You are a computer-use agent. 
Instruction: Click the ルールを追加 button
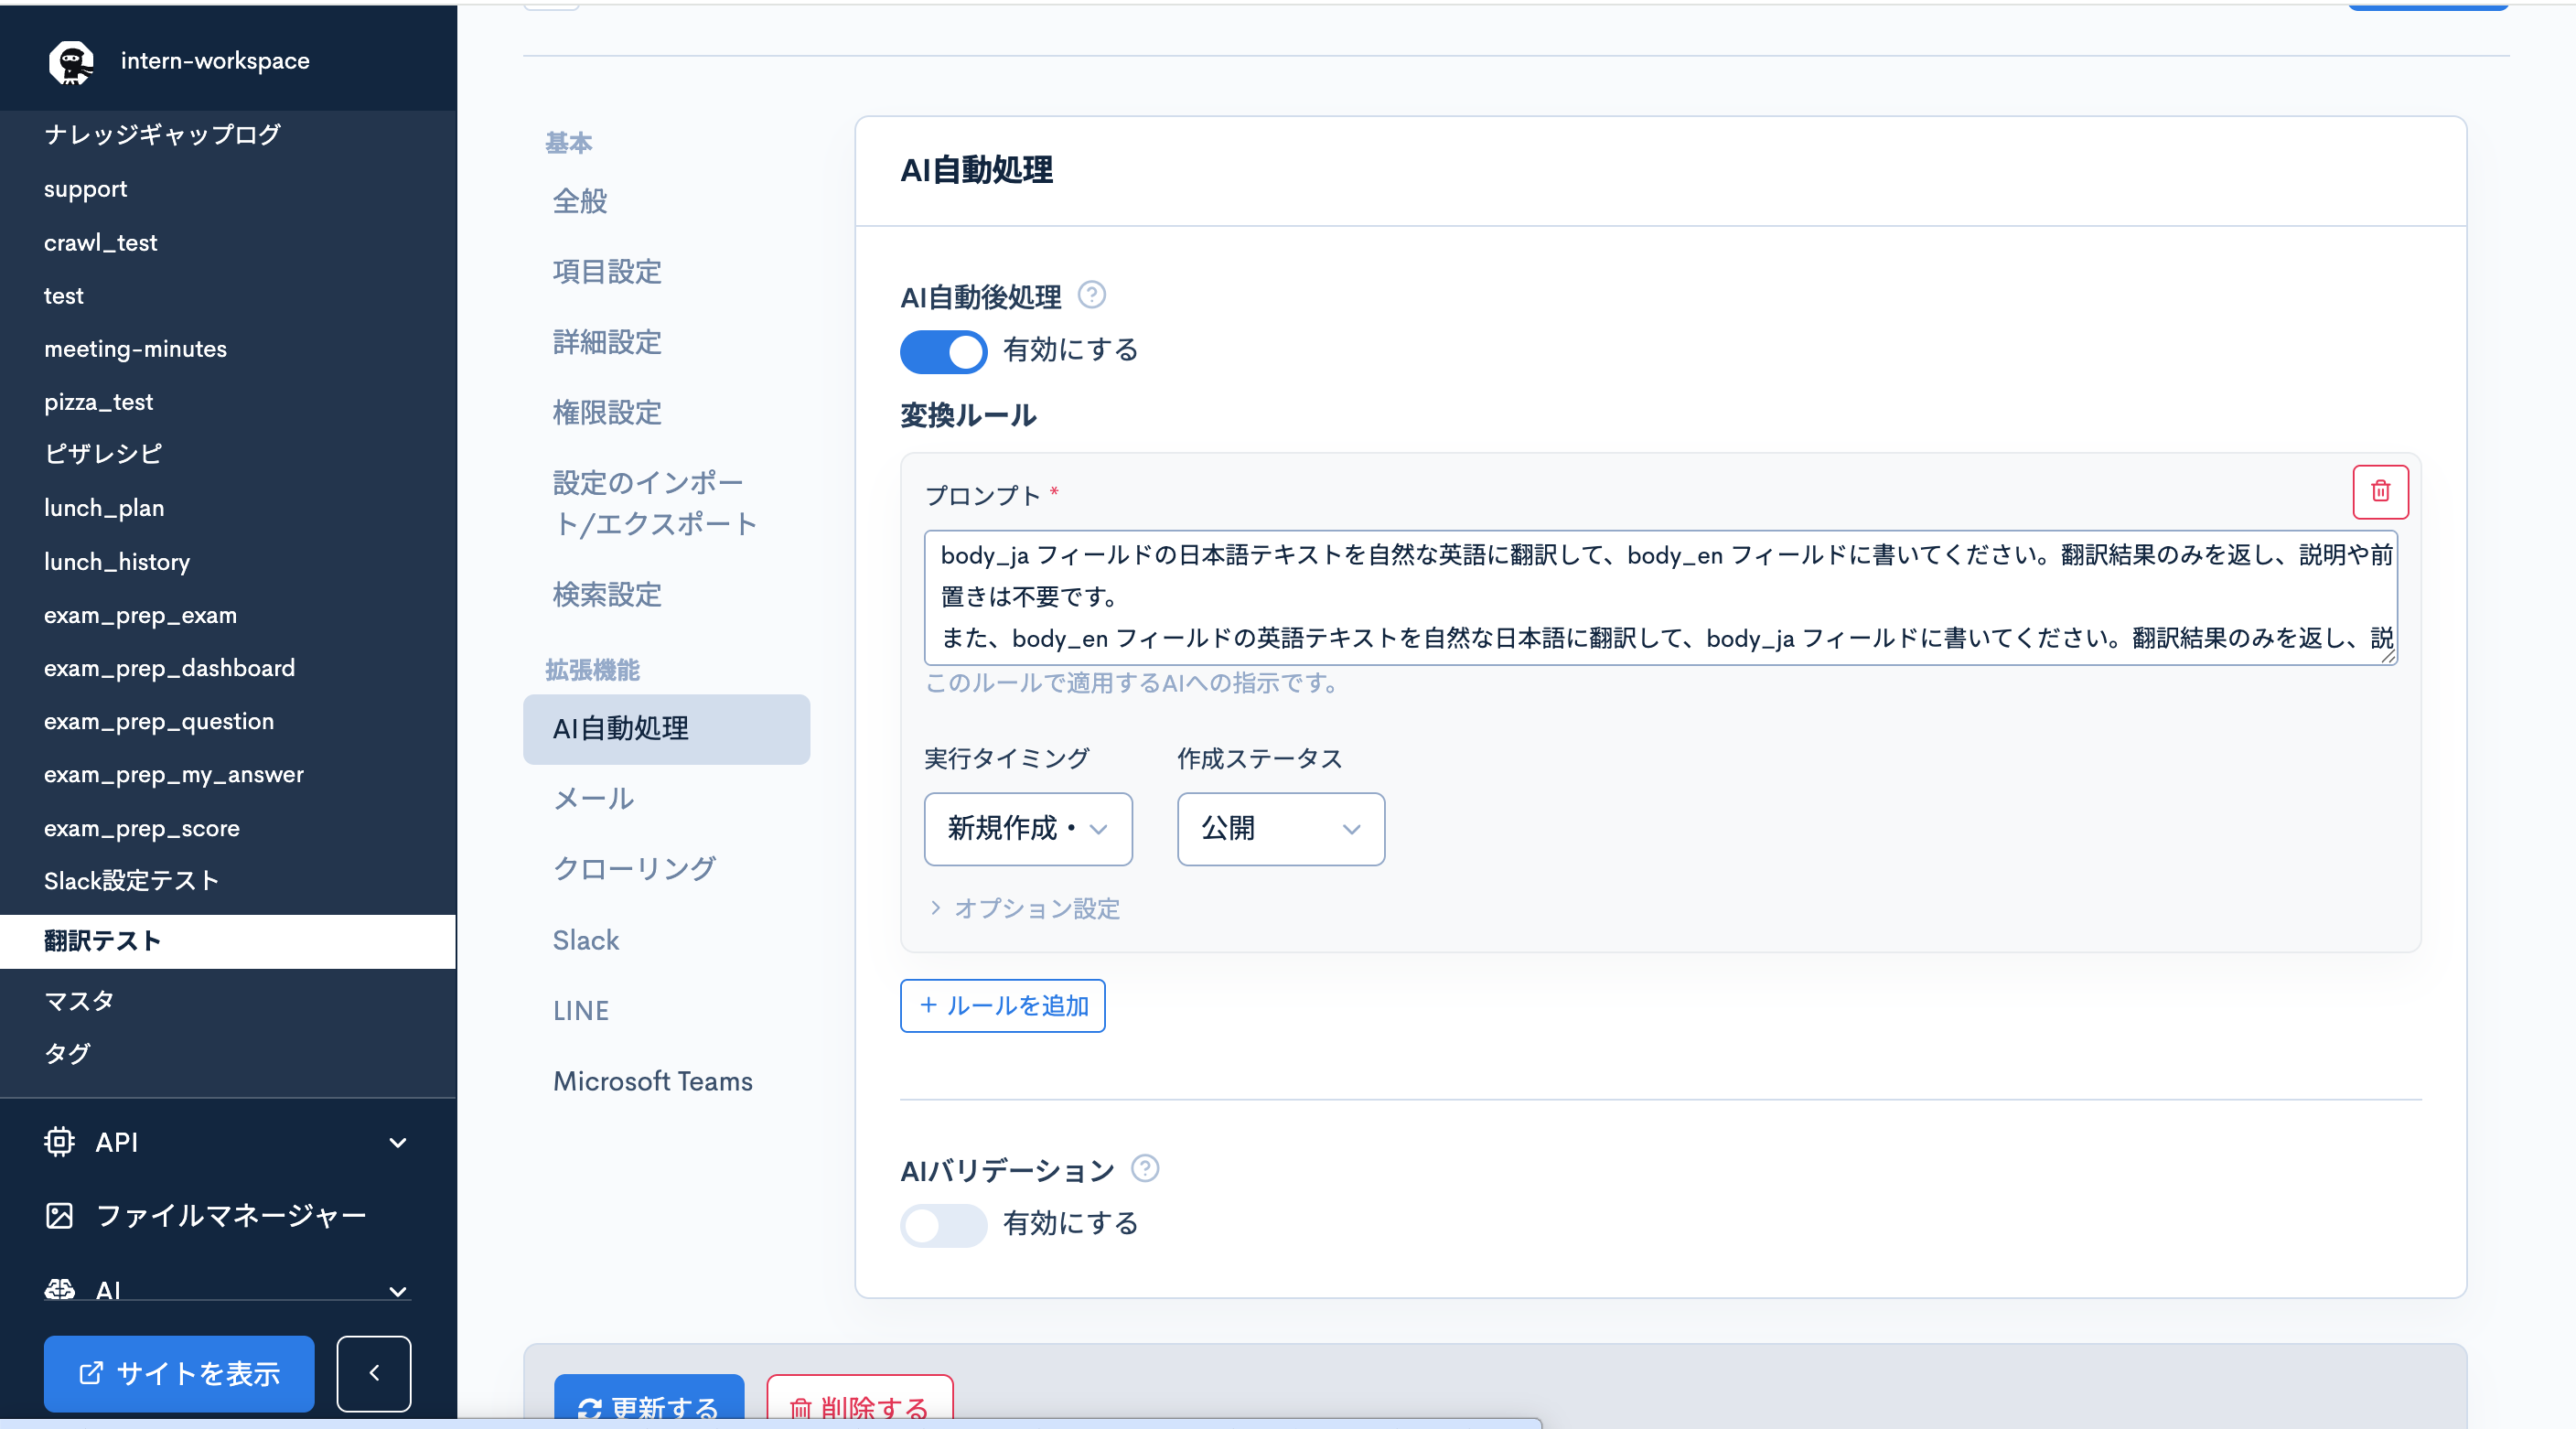[x=1002, y=1006]
